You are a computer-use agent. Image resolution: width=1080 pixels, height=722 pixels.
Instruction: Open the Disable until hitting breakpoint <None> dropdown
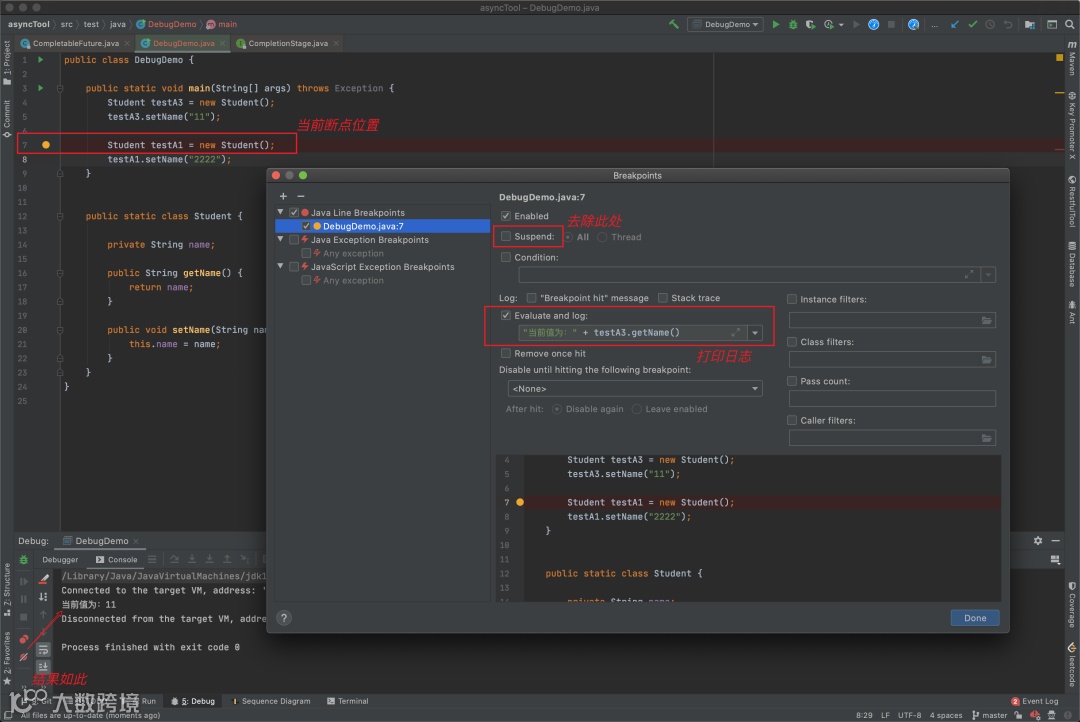(x=635, y=388)
